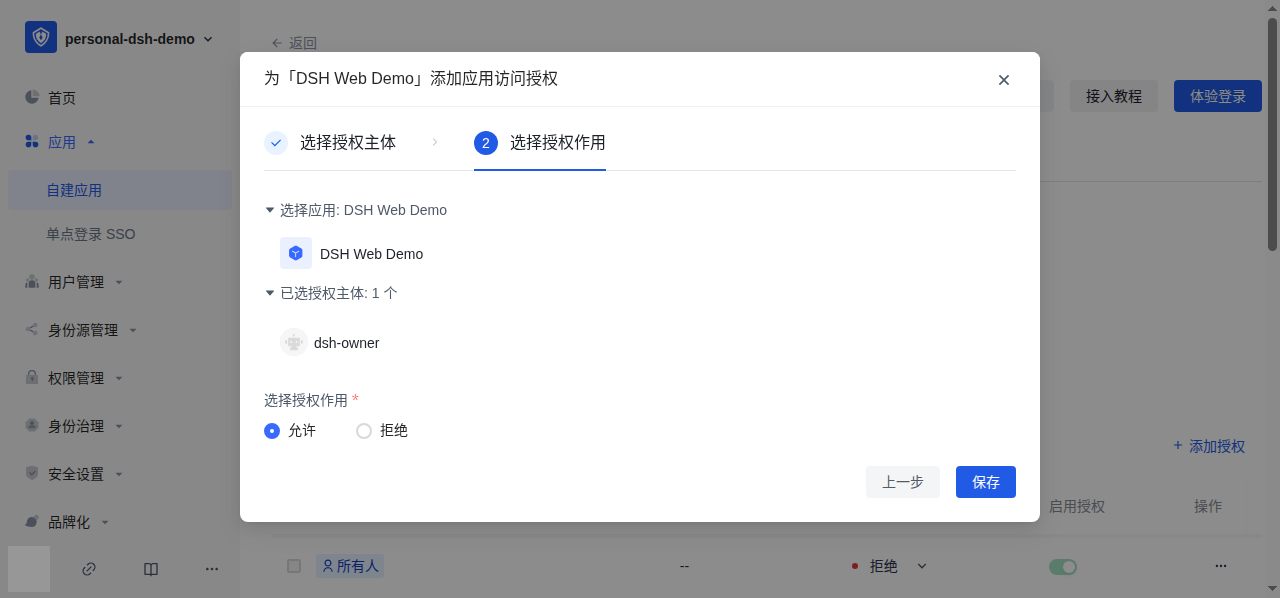This screenshot has width=1280, height=598.
Task: Click the 上一步 button
Action: tap(903, 482)
